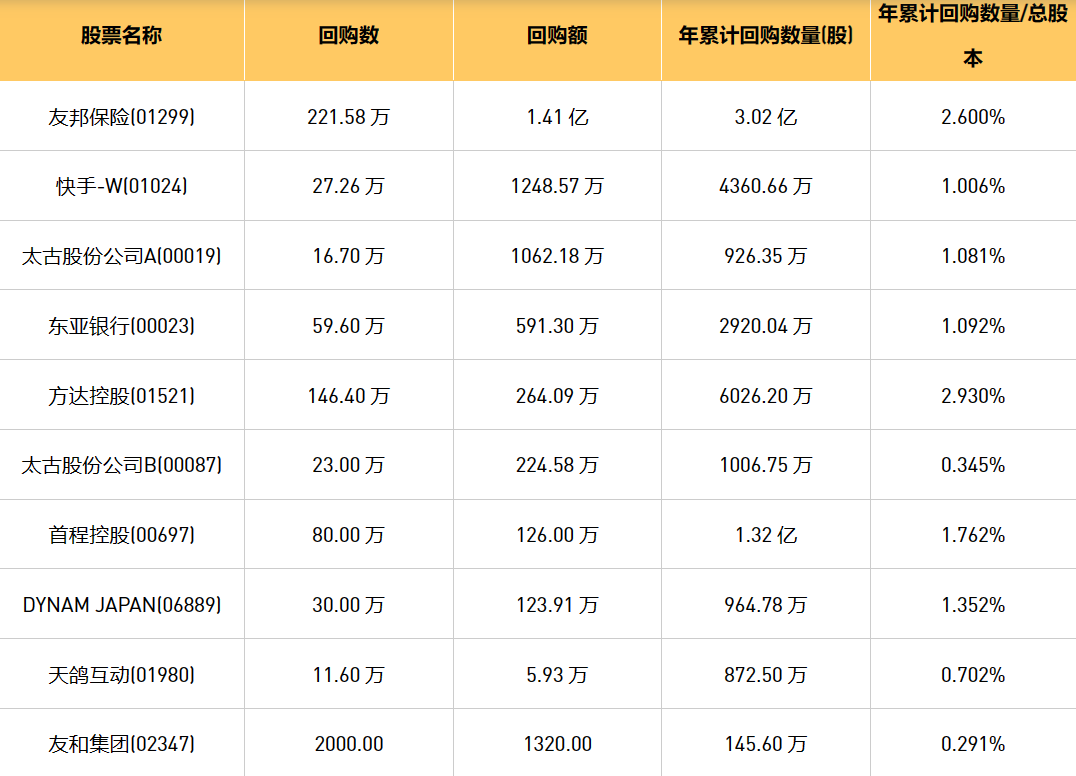Open the 快手-W(01024) stock entry
1076x776 pixels.
[121, 186]
